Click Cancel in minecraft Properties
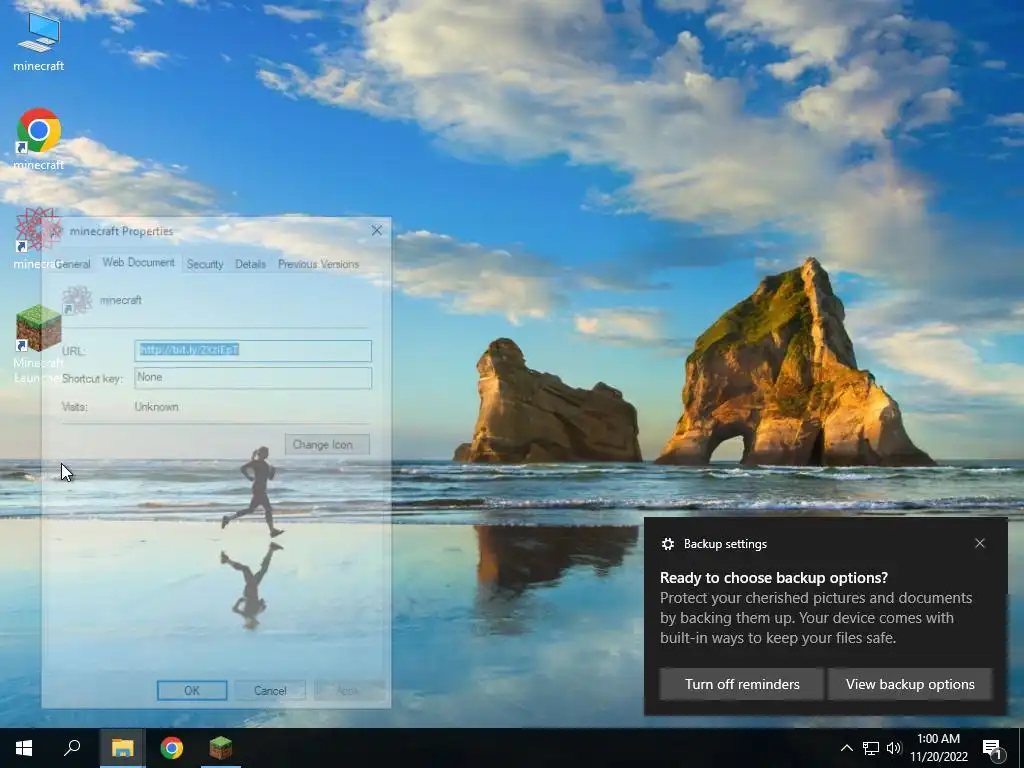Screen dimensions: 1024x768 pos(270,690)
